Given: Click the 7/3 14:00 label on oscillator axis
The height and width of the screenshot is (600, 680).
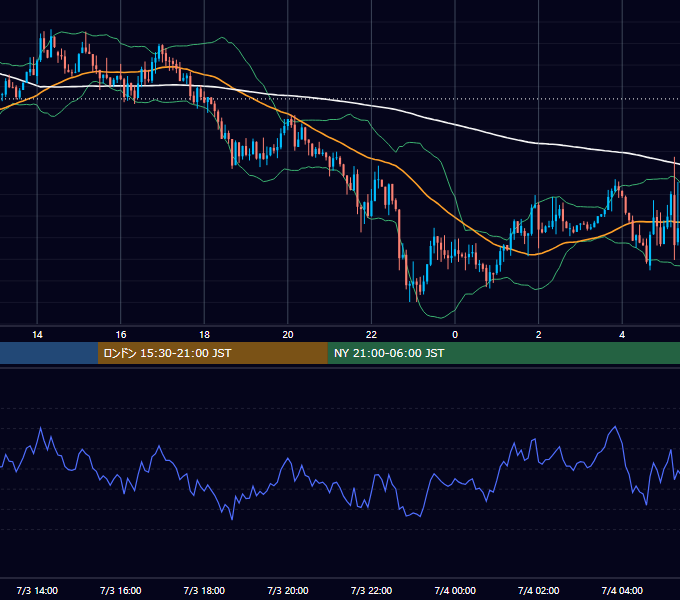Looking at the screenshot, I should coord(37,590).
